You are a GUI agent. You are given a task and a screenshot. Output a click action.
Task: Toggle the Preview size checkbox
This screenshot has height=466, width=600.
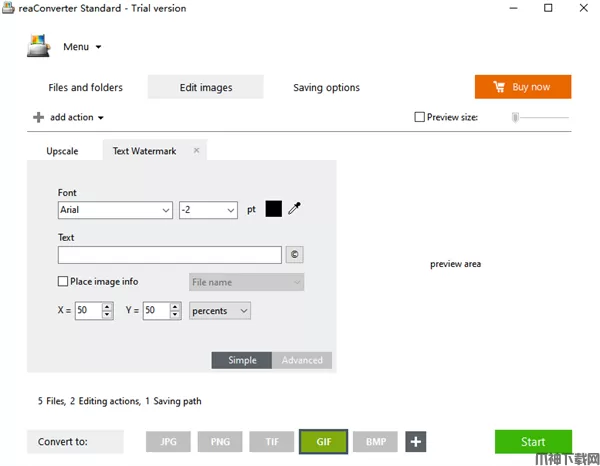coord(420,117)
